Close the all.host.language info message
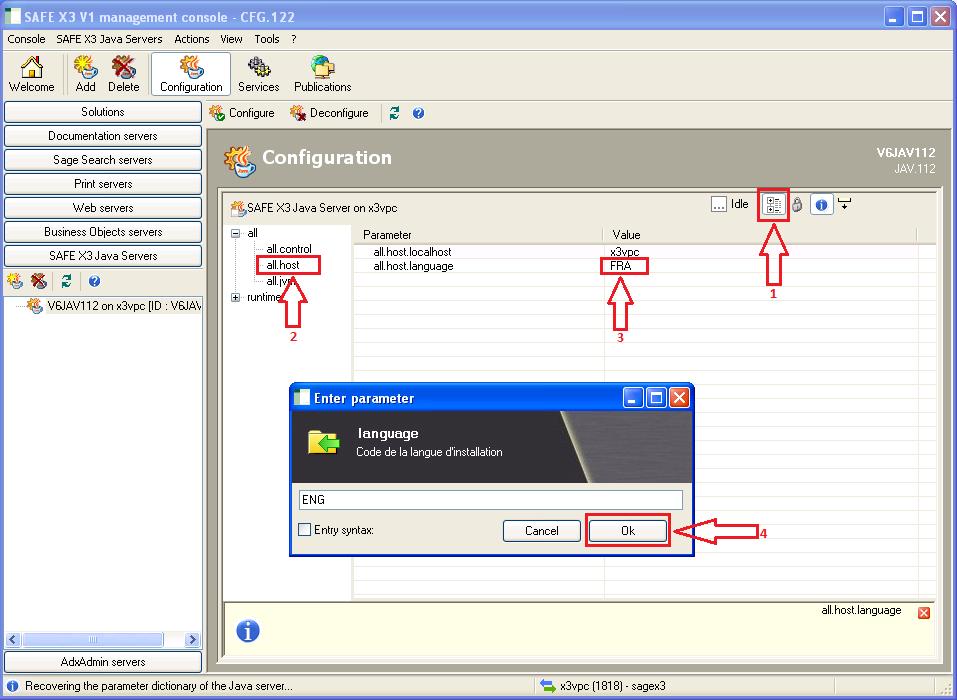The image size is (957, 700). point(924,613)
